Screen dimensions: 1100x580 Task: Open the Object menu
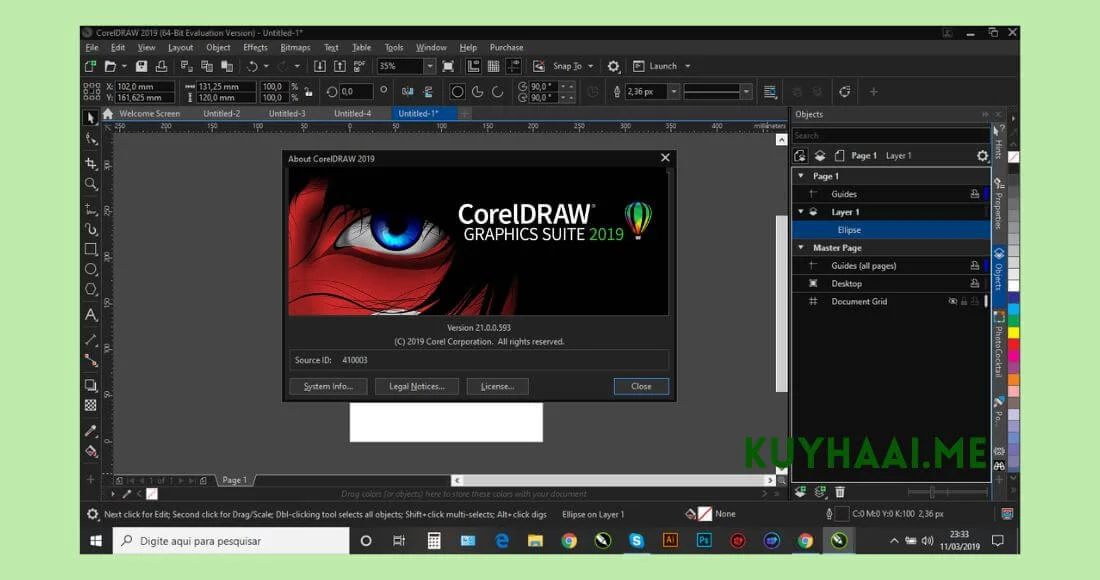tap(218, 47)
